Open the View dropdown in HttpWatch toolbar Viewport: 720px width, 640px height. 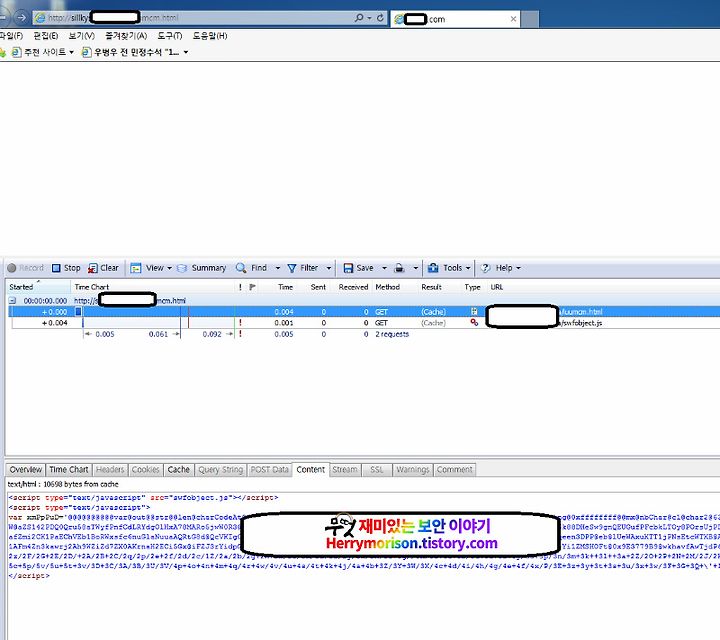[152, 268]
